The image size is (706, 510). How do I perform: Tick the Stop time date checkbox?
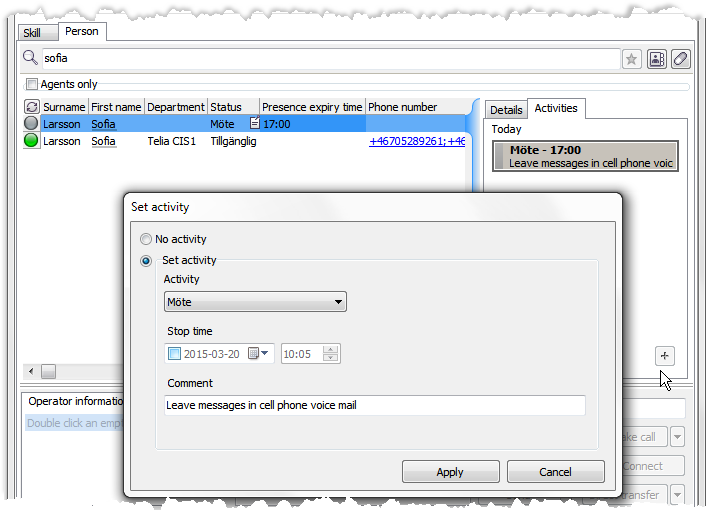[175, 353]
